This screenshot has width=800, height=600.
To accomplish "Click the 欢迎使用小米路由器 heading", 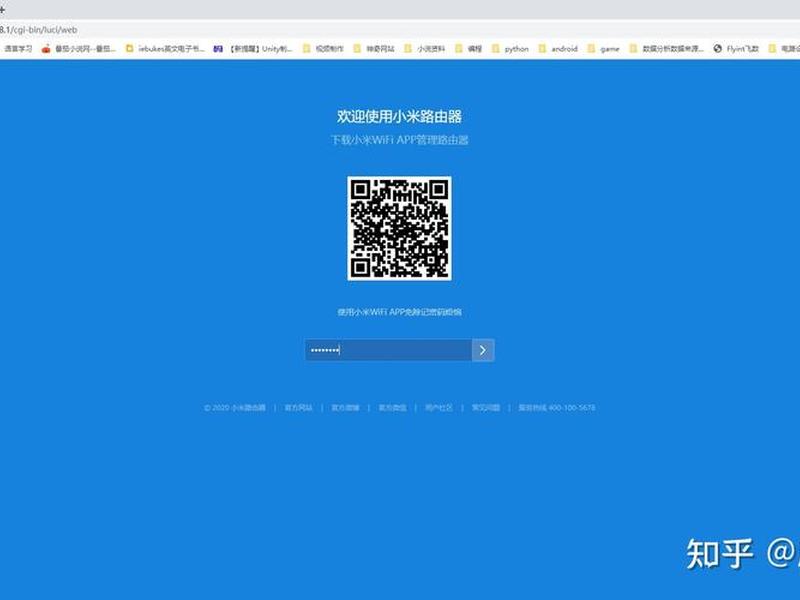I will point(399,116).
